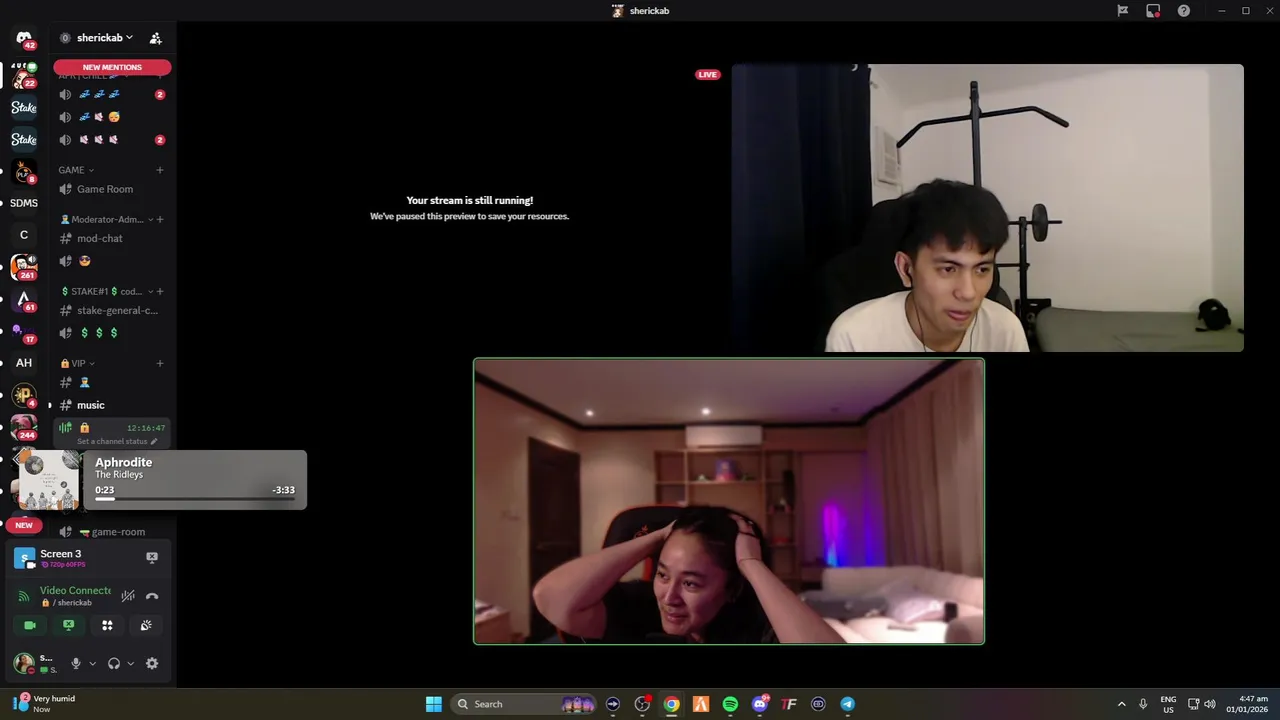Open the TF app in taskbar
The height and width of the screenshot is (720, 1280).
click(789, 704)
